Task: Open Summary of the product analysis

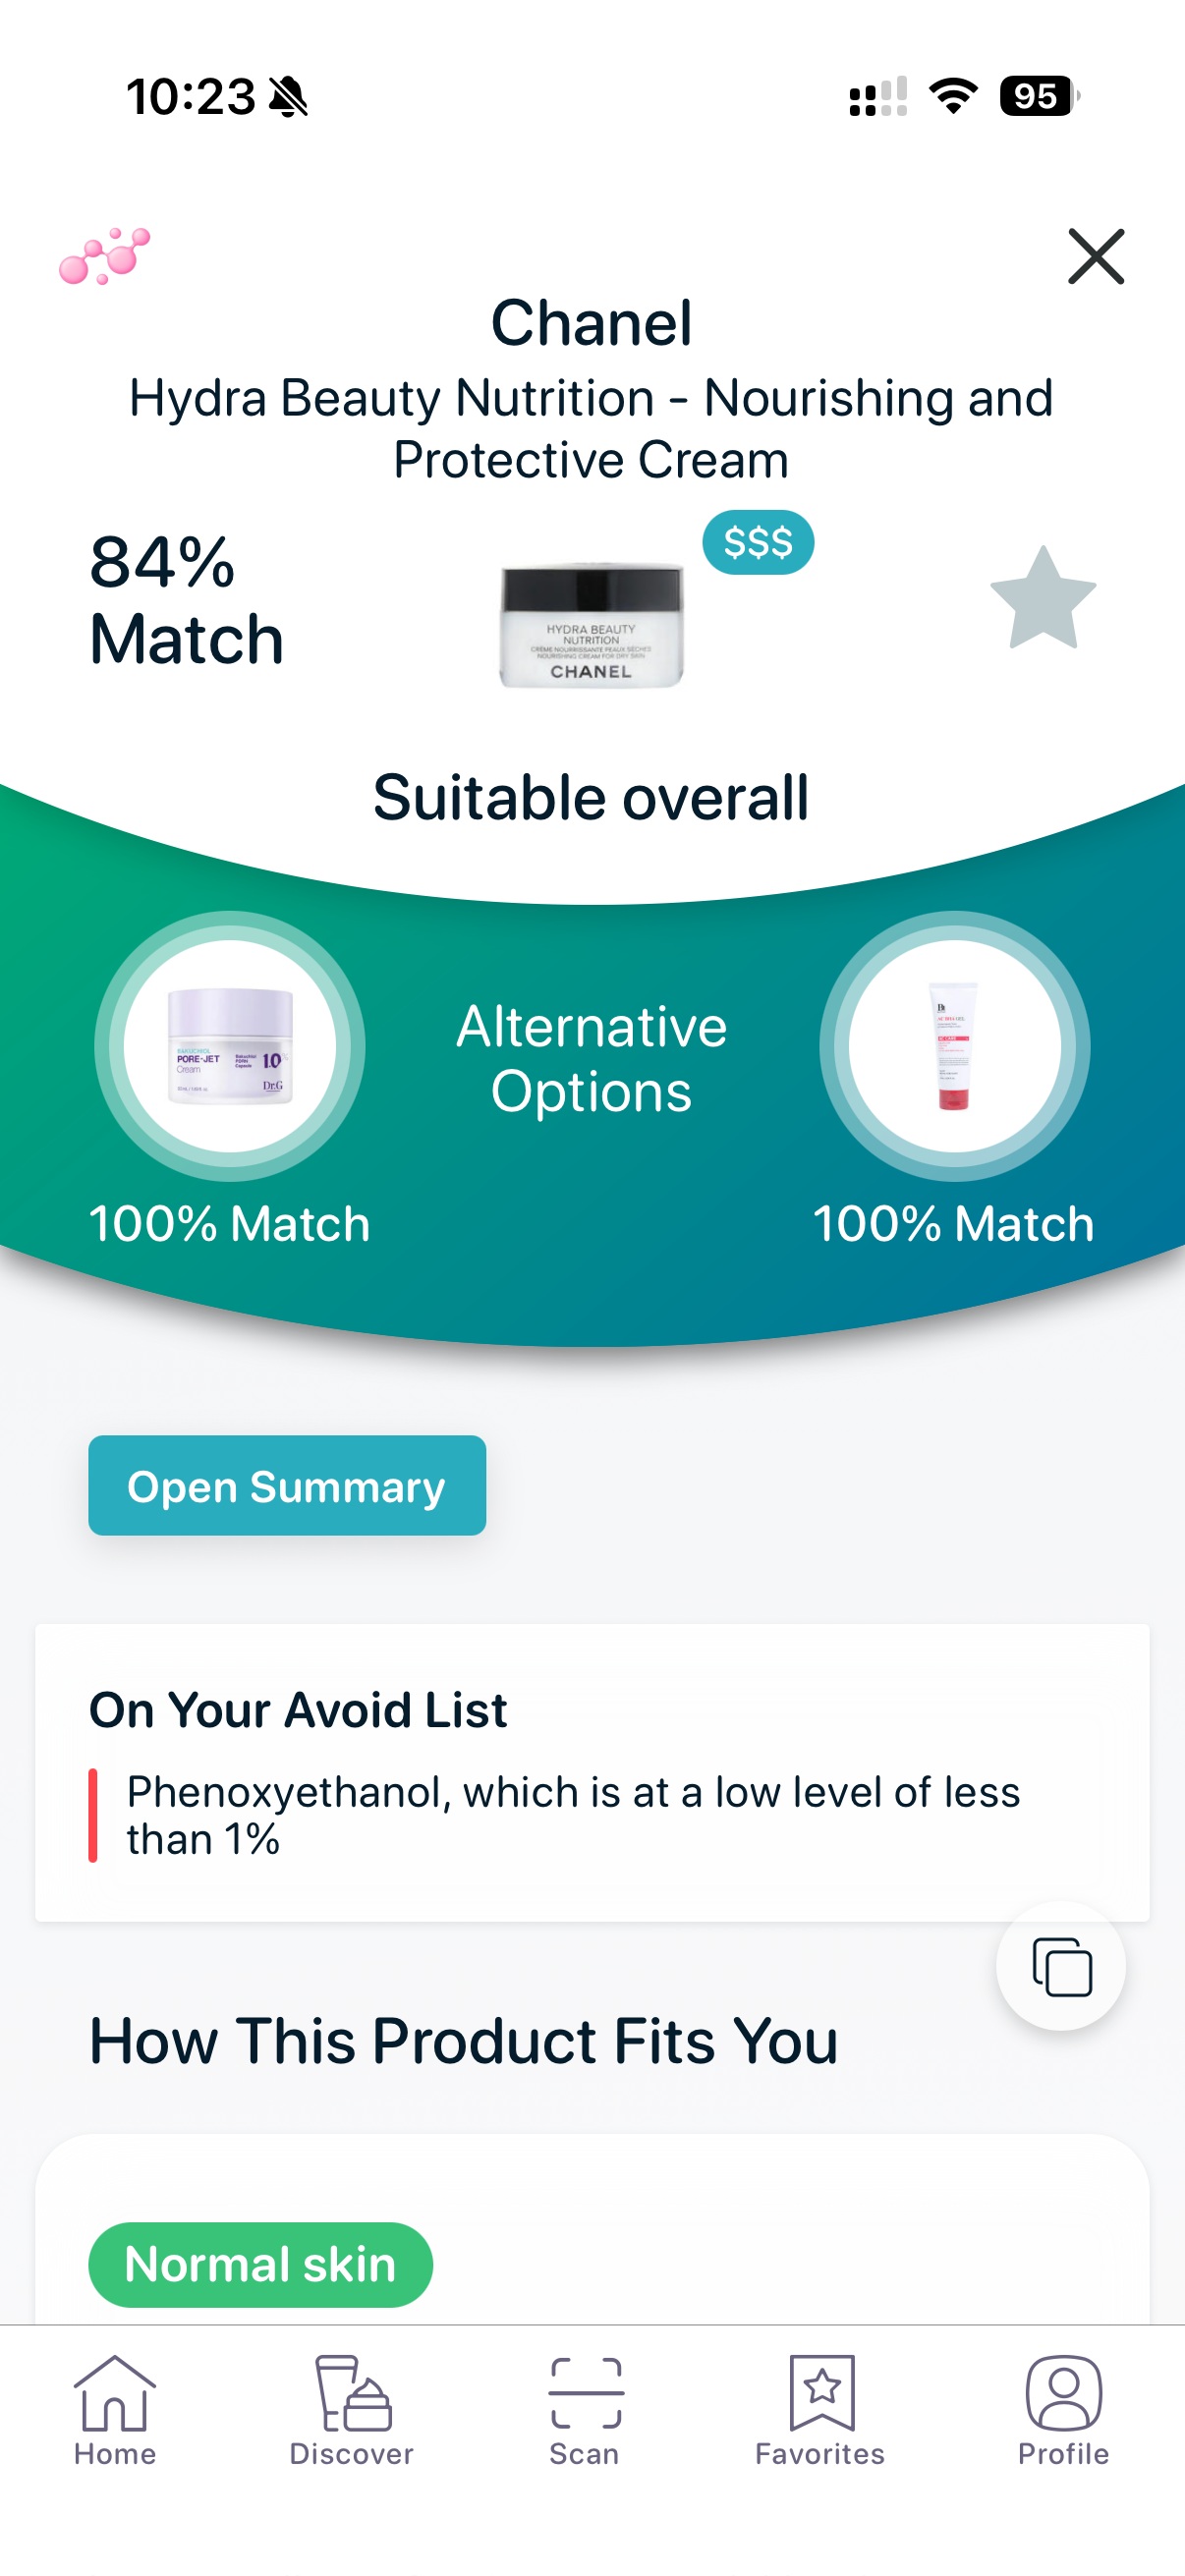Action: pyautogui.click(x=287, y=1486)
